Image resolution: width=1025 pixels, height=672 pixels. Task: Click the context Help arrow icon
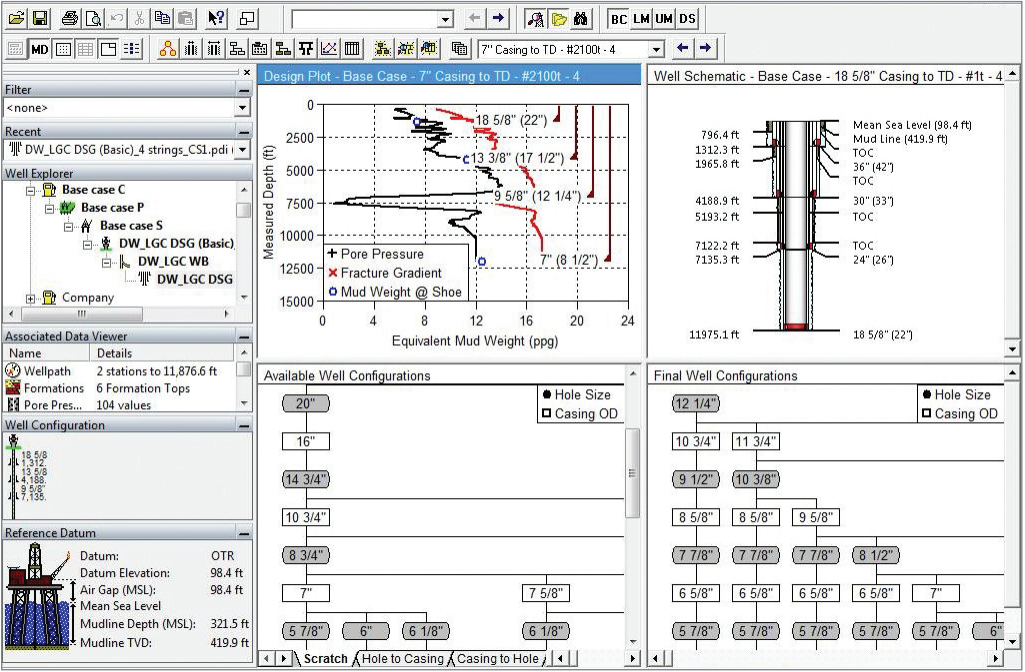216,18
